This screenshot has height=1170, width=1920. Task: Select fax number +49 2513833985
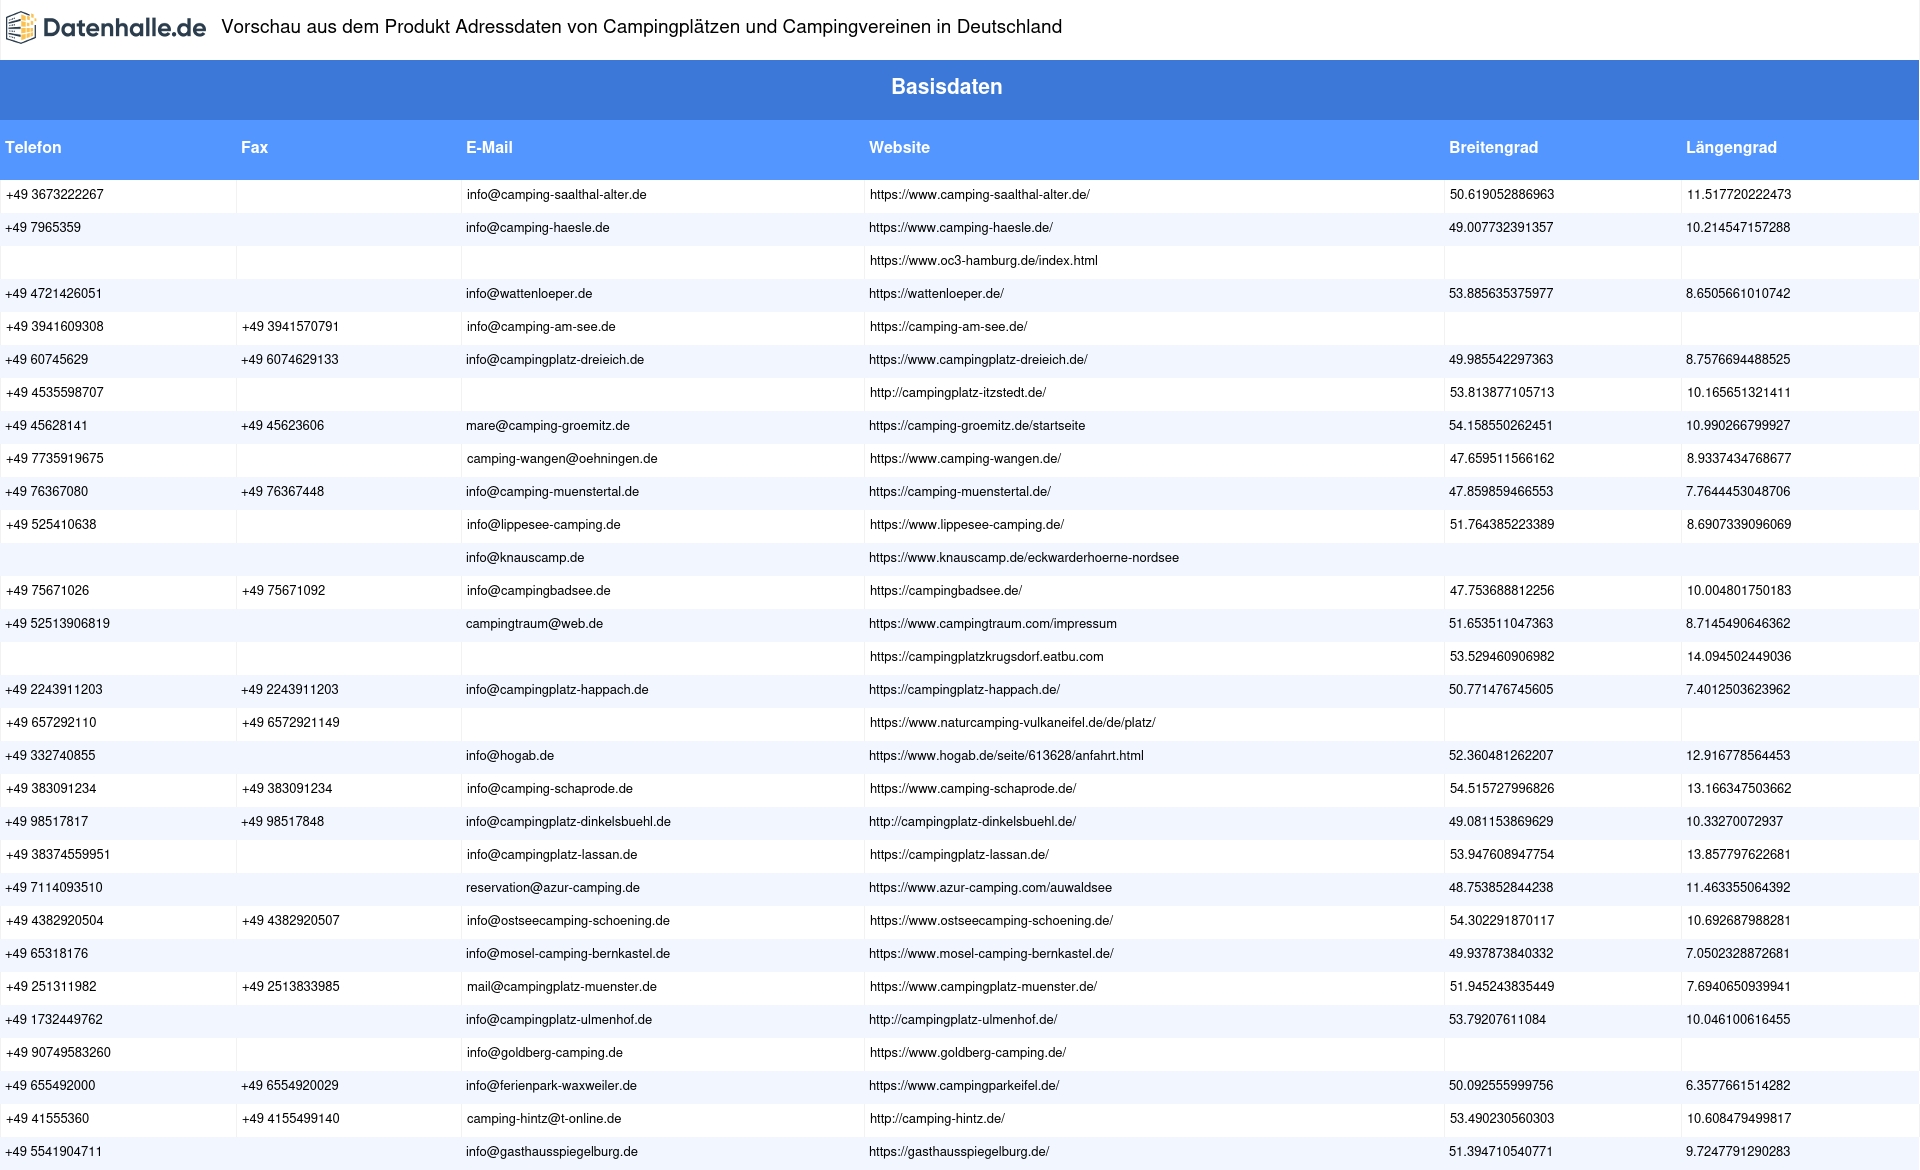pyautogui.click(x=291, y=987)
